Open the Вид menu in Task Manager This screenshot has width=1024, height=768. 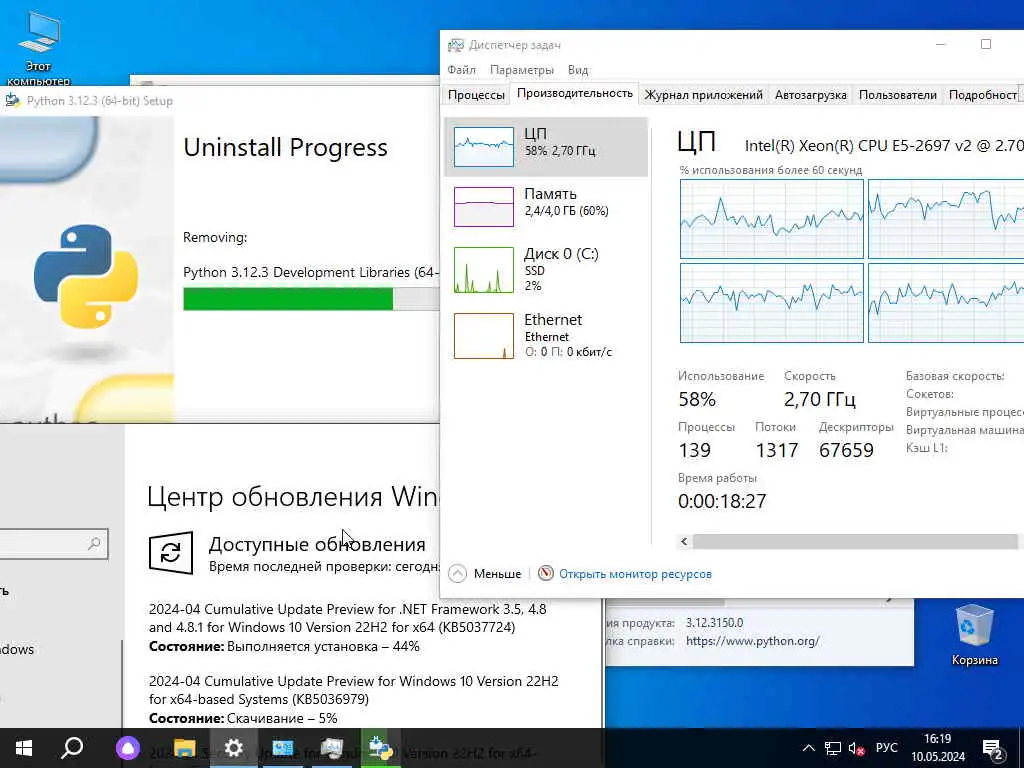(x=578, y=70)
